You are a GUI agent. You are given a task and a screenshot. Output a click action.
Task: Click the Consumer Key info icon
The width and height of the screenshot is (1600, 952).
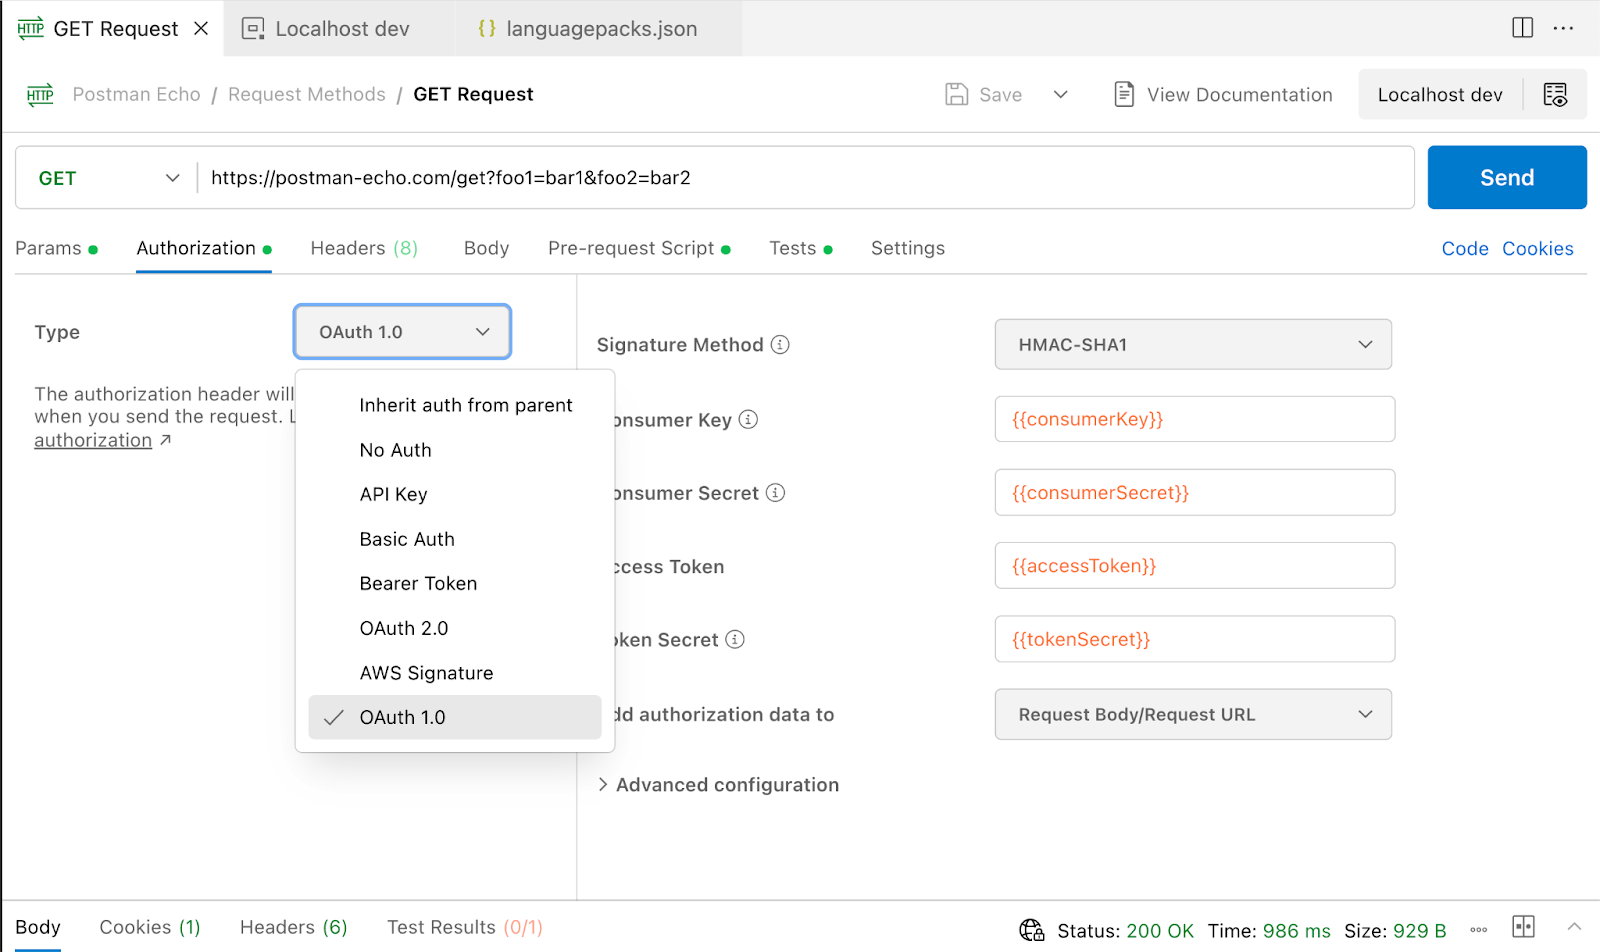(748, 419)
